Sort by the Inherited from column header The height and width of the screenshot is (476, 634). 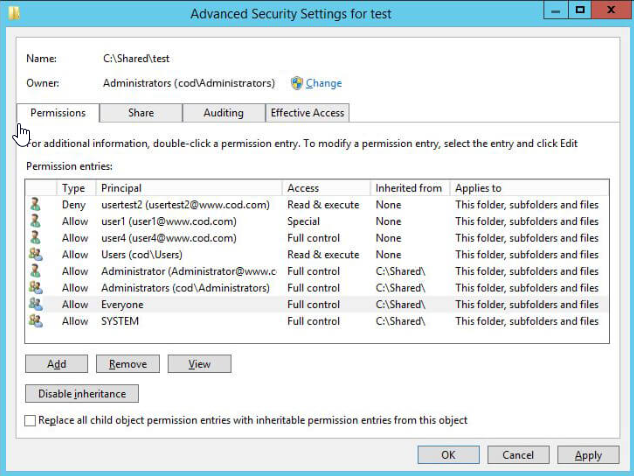[x=410, y=188]
